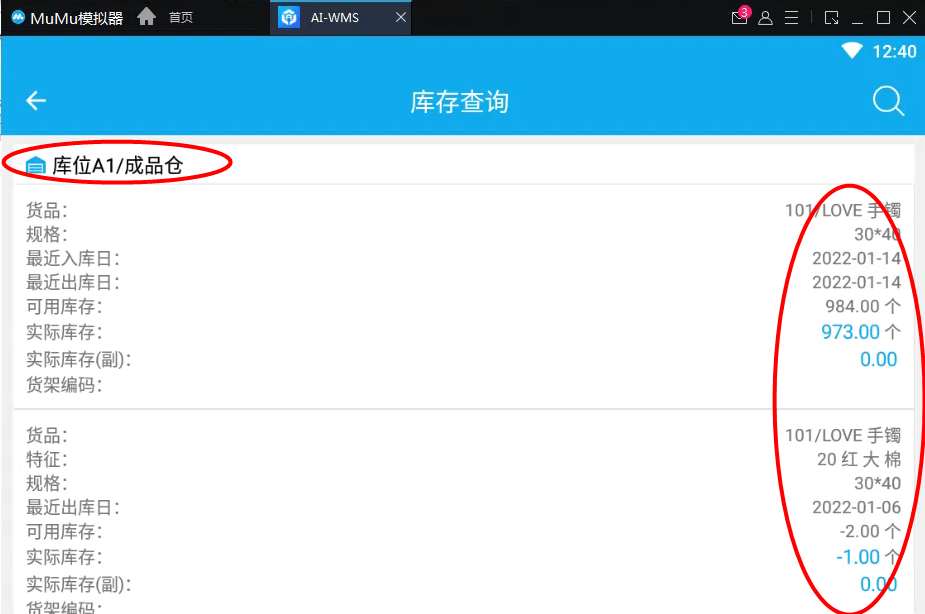Open MuMu mail notifications icon
The height and width of the screenshot is (614, 925).
click(740, 17)
